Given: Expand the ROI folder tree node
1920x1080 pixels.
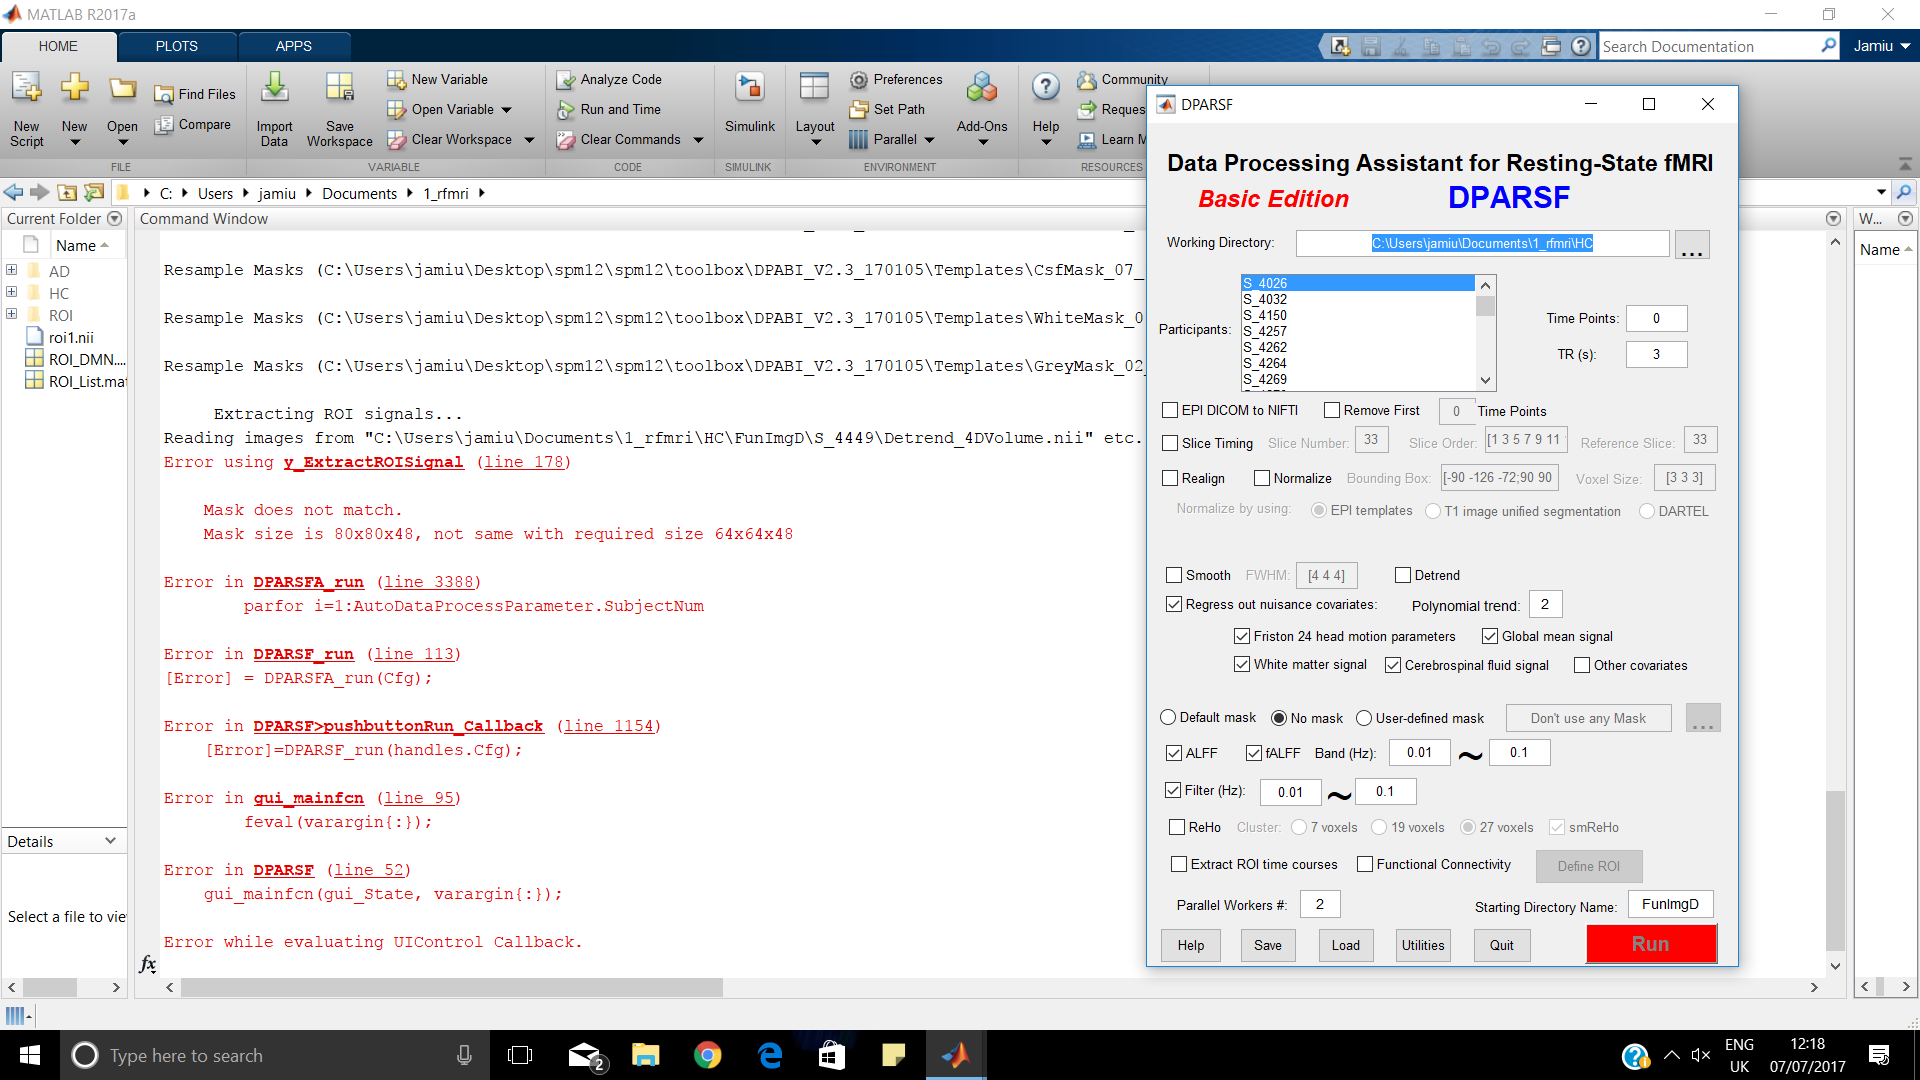Looking at the screenshot, I should point(11,314).
